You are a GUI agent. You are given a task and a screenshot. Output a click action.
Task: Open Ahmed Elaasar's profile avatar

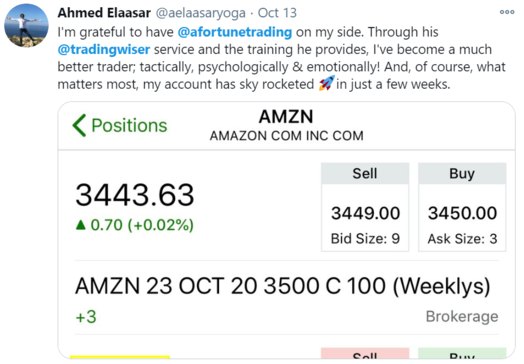click(26, 26)
